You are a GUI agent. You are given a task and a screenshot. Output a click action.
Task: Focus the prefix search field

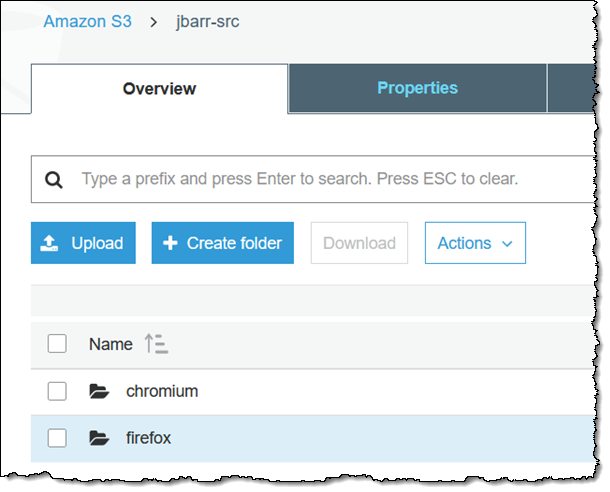tap(300, 180)
